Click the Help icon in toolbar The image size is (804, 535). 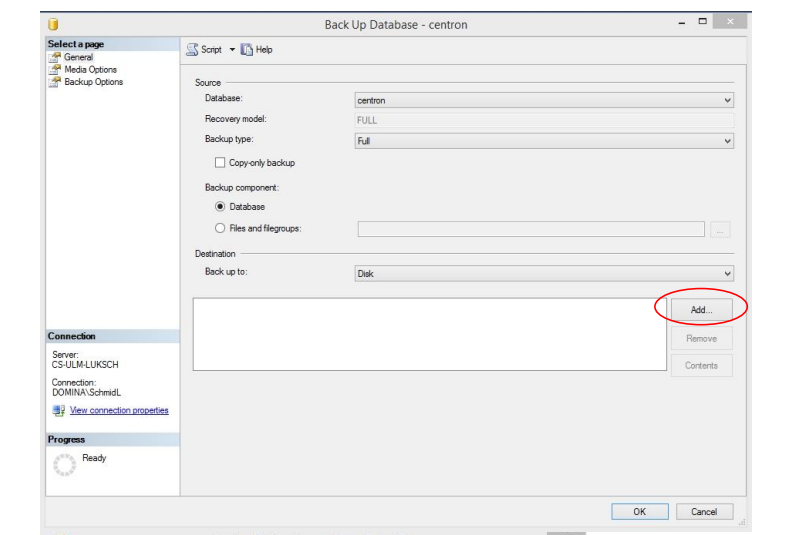pyautogui.click(x=246, y=50)
